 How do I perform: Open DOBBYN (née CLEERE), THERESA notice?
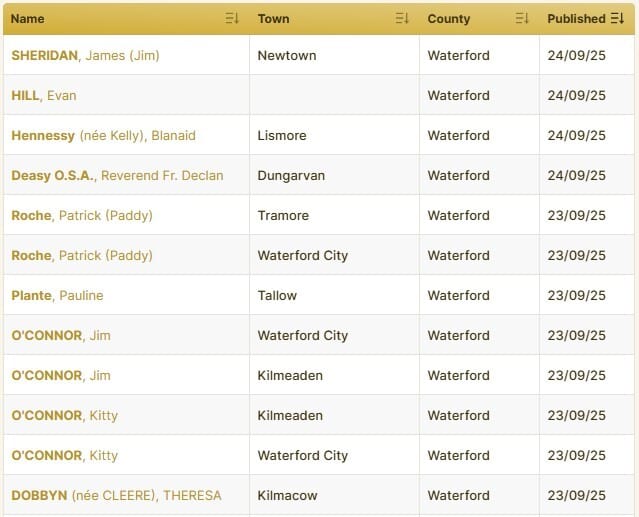116,495
